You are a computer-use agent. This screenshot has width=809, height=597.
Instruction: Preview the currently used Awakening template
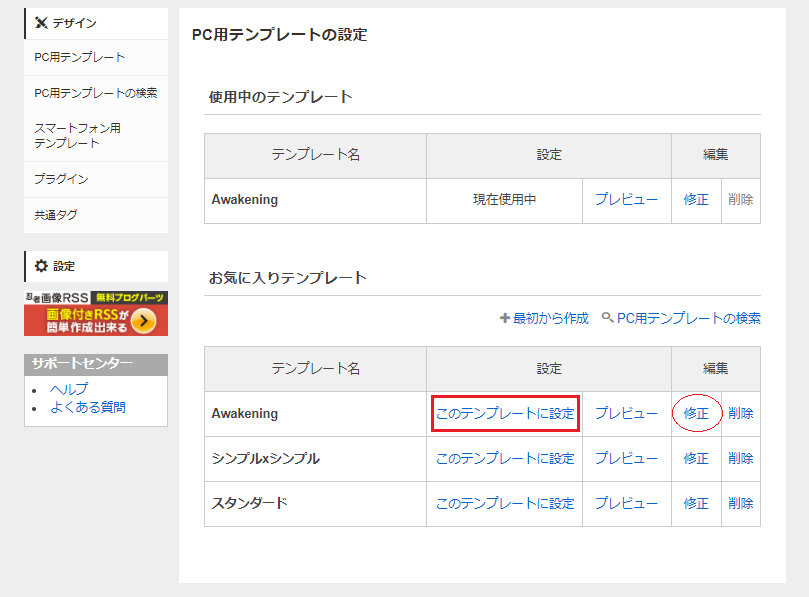point(626,200)
